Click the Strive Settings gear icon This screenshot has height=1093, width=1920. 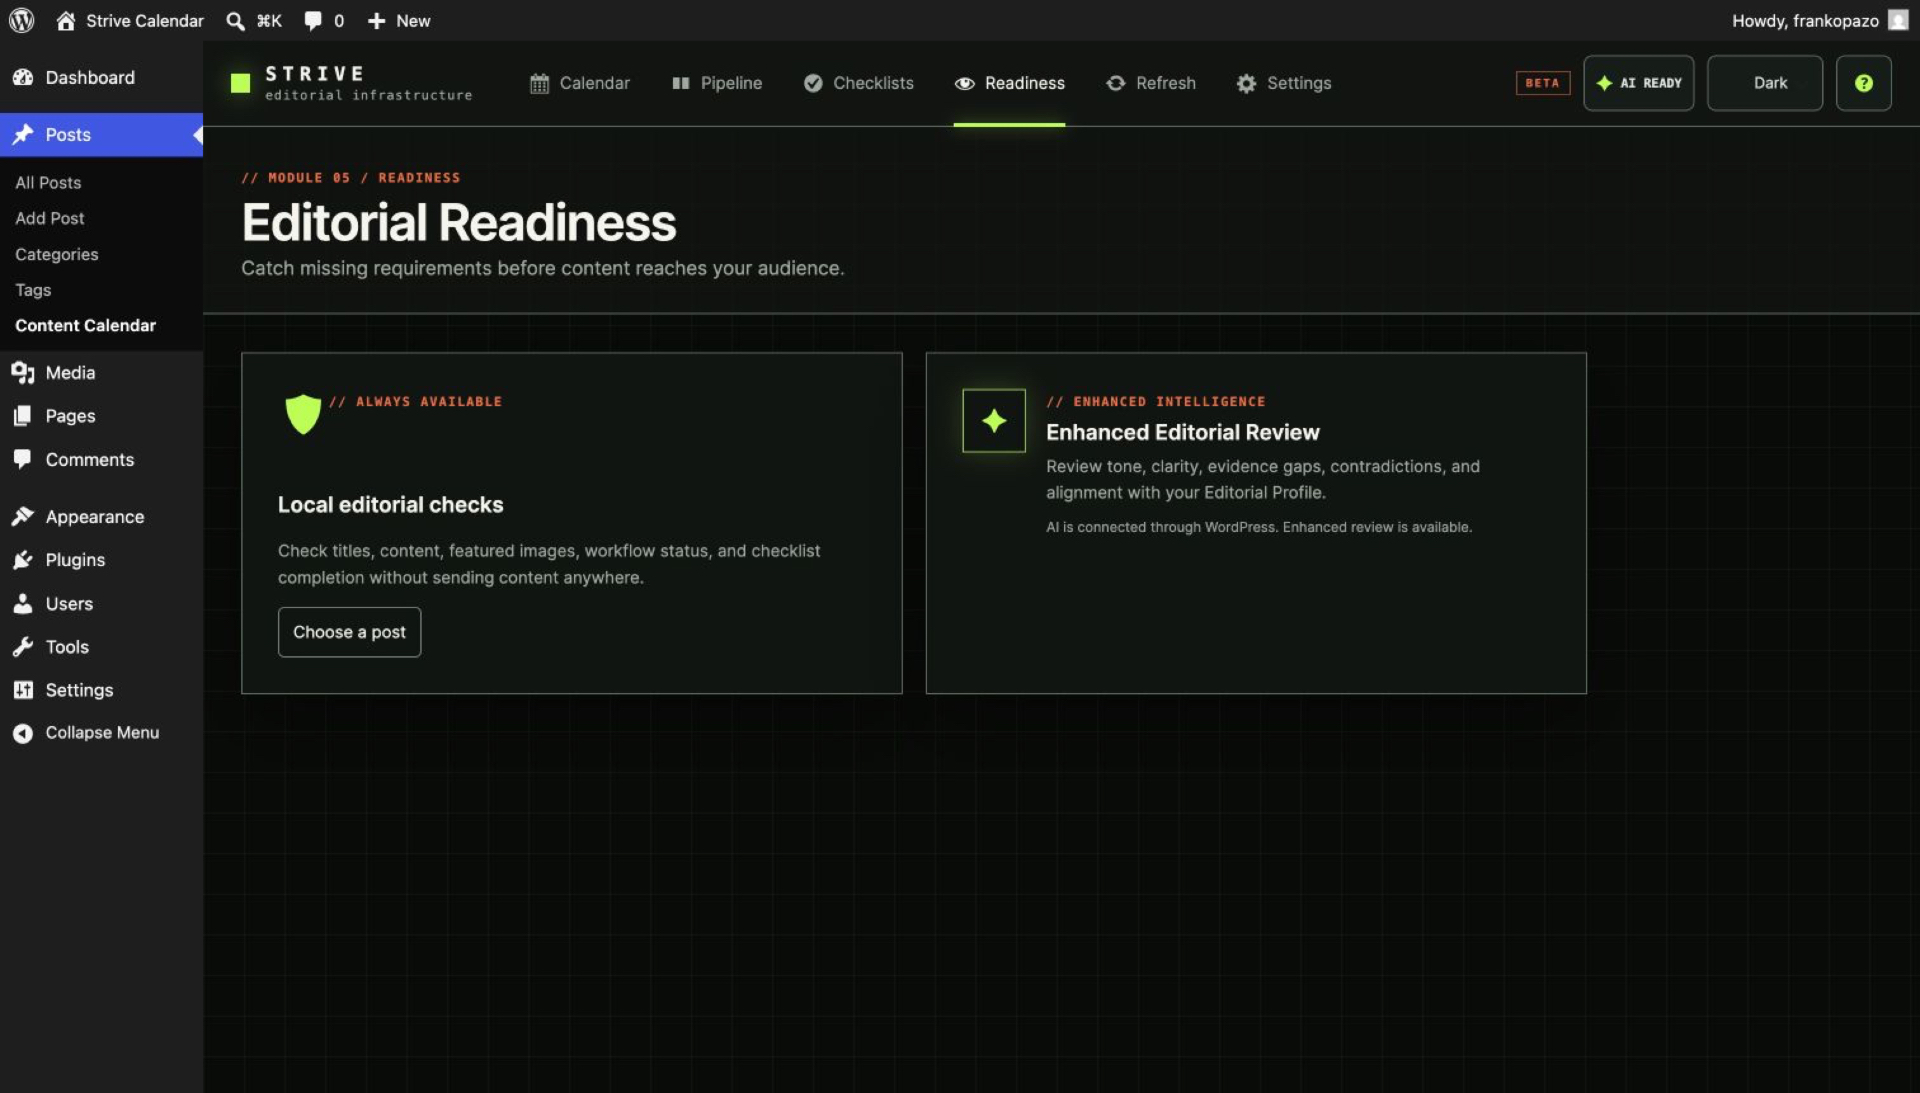tap(1246, 83)
